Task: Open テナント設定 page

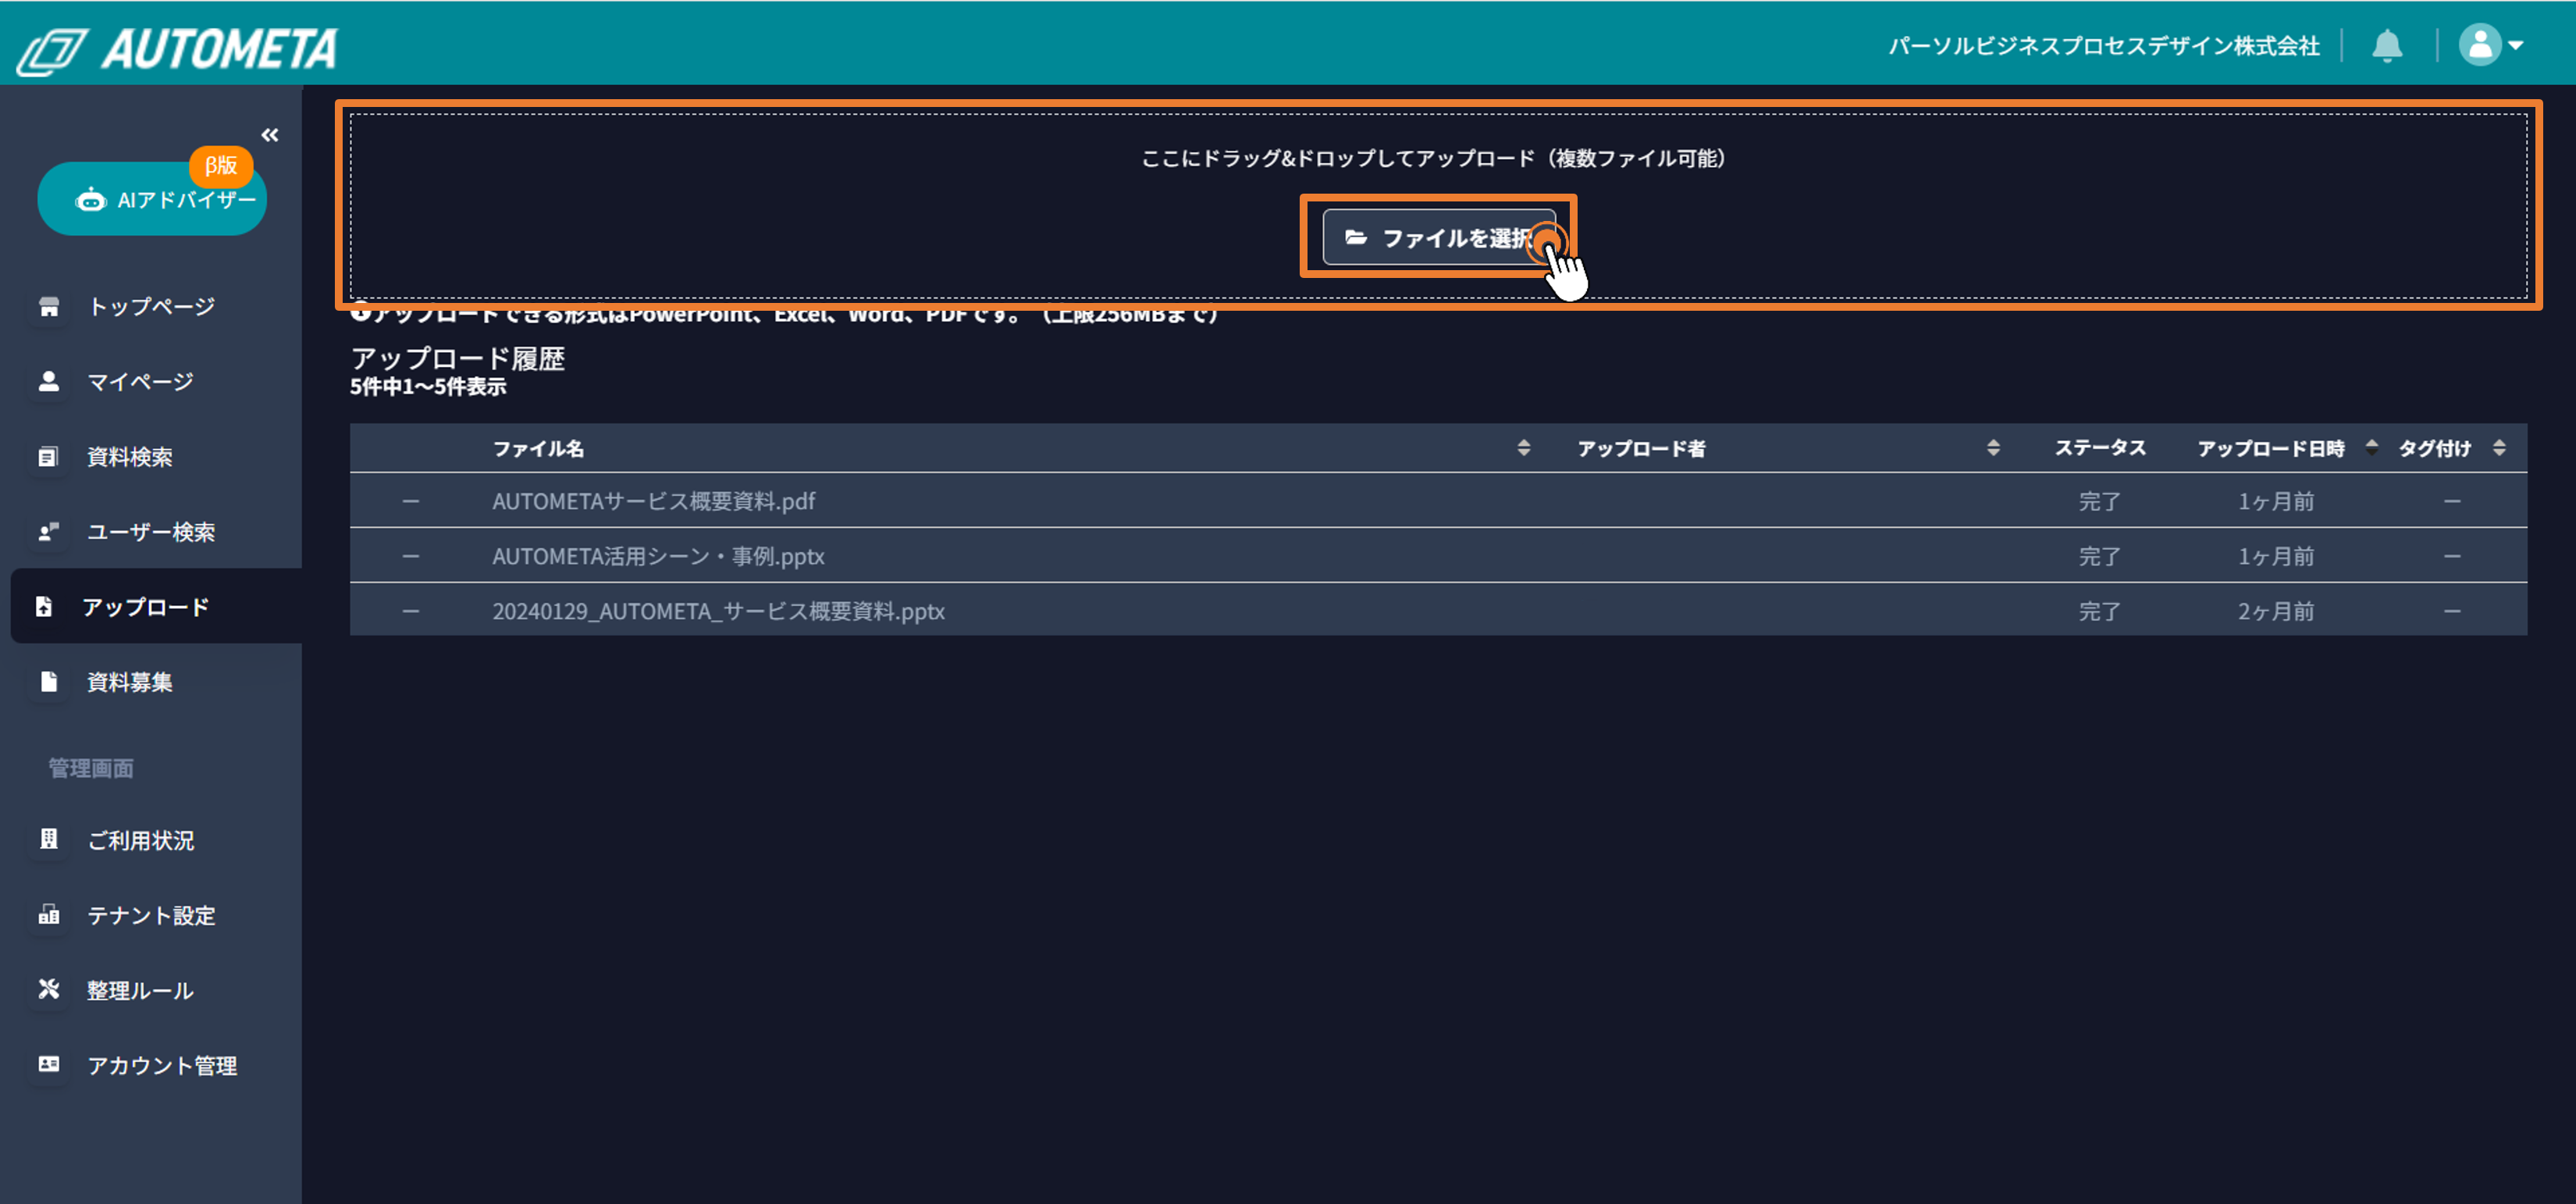Action: tap(151, 915)
